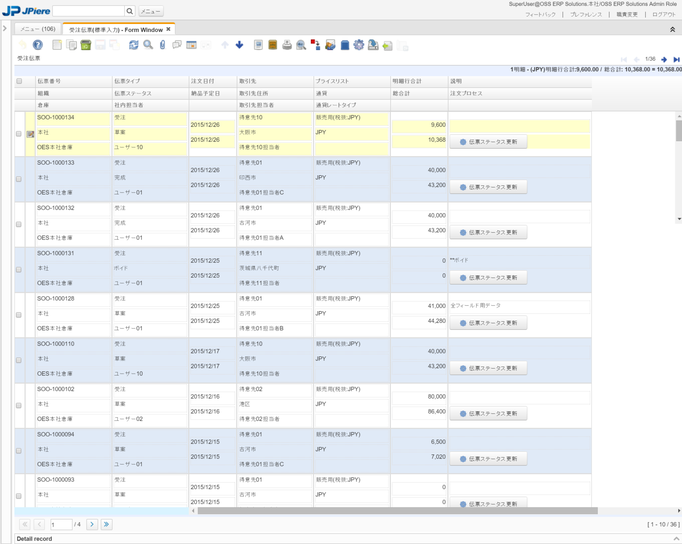The width and height of the screenshot is (682, 544).
Task: Click the paperclip Attachment icon
Action: (x=162, y=45)
